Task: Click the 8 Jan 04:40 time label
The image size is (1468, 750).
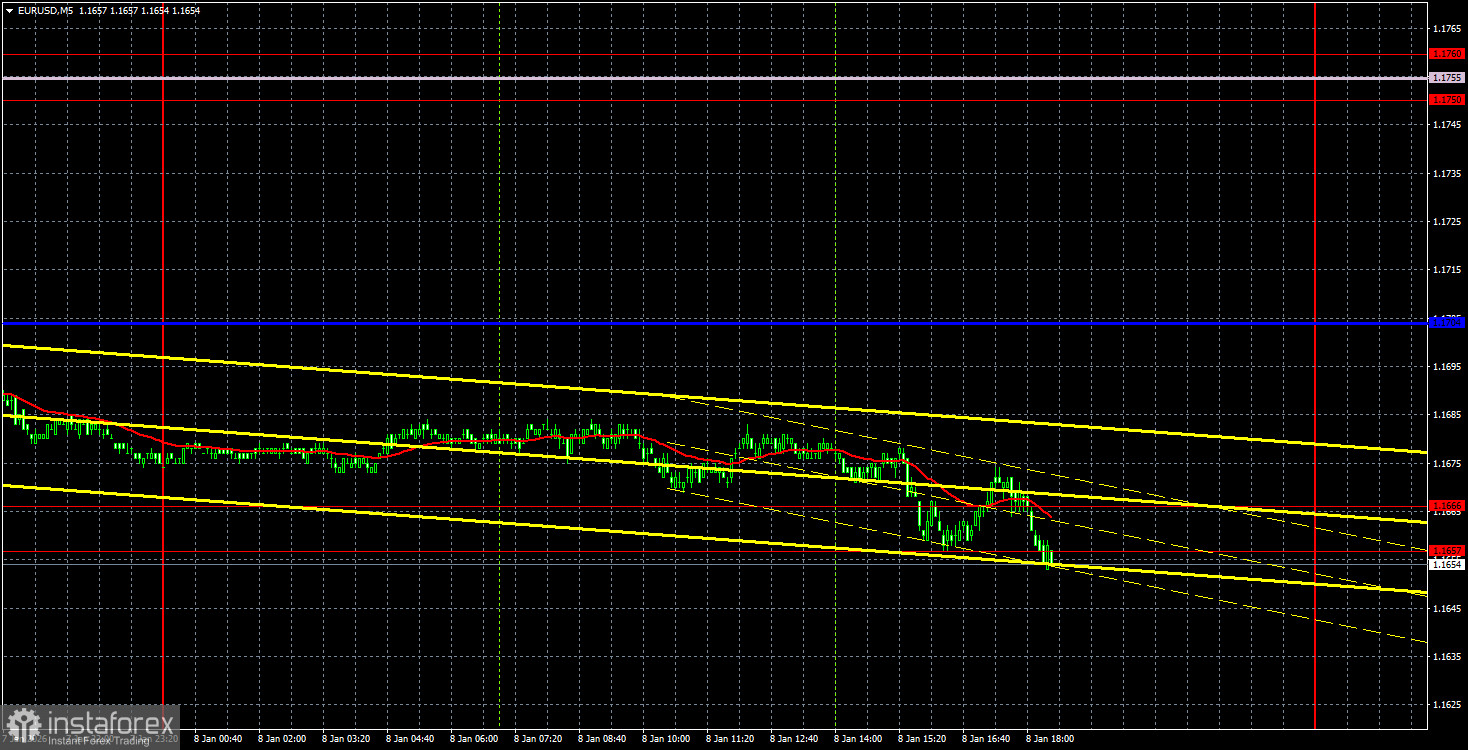Action: pyautogui.click(x=410, y=739)
